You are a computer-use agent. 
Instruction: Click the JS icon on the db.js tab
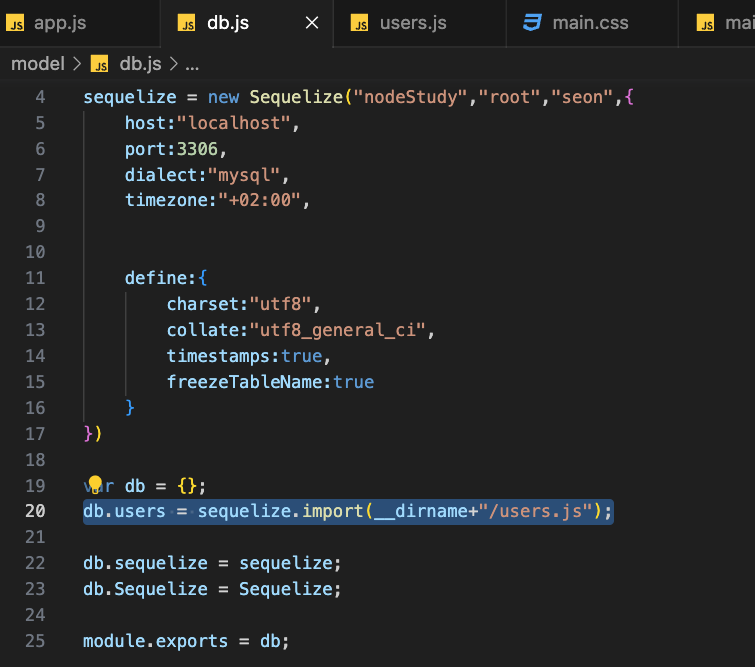(x=187, y=23)
